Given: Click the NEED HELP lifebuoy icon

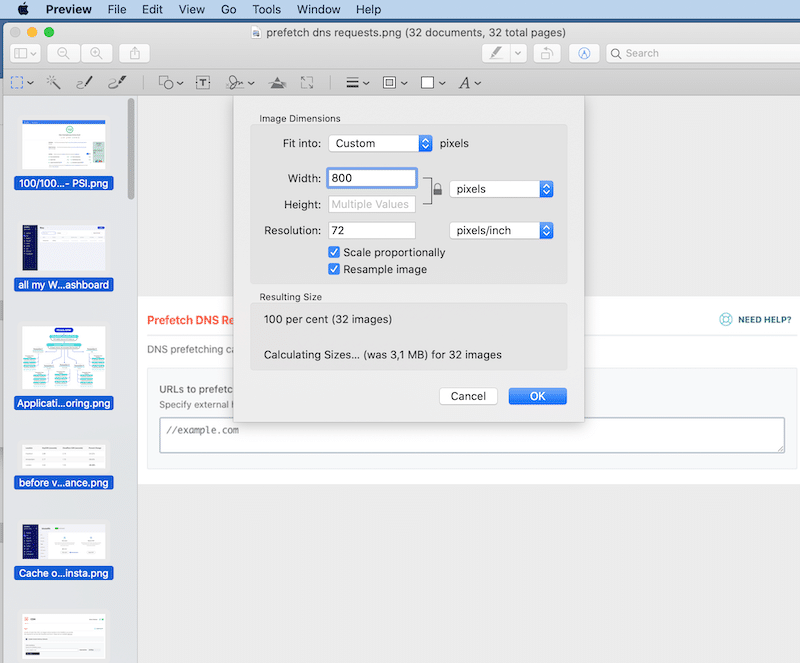Looking at the screenshot, I should pyautogui.click(x=726, y=320).
